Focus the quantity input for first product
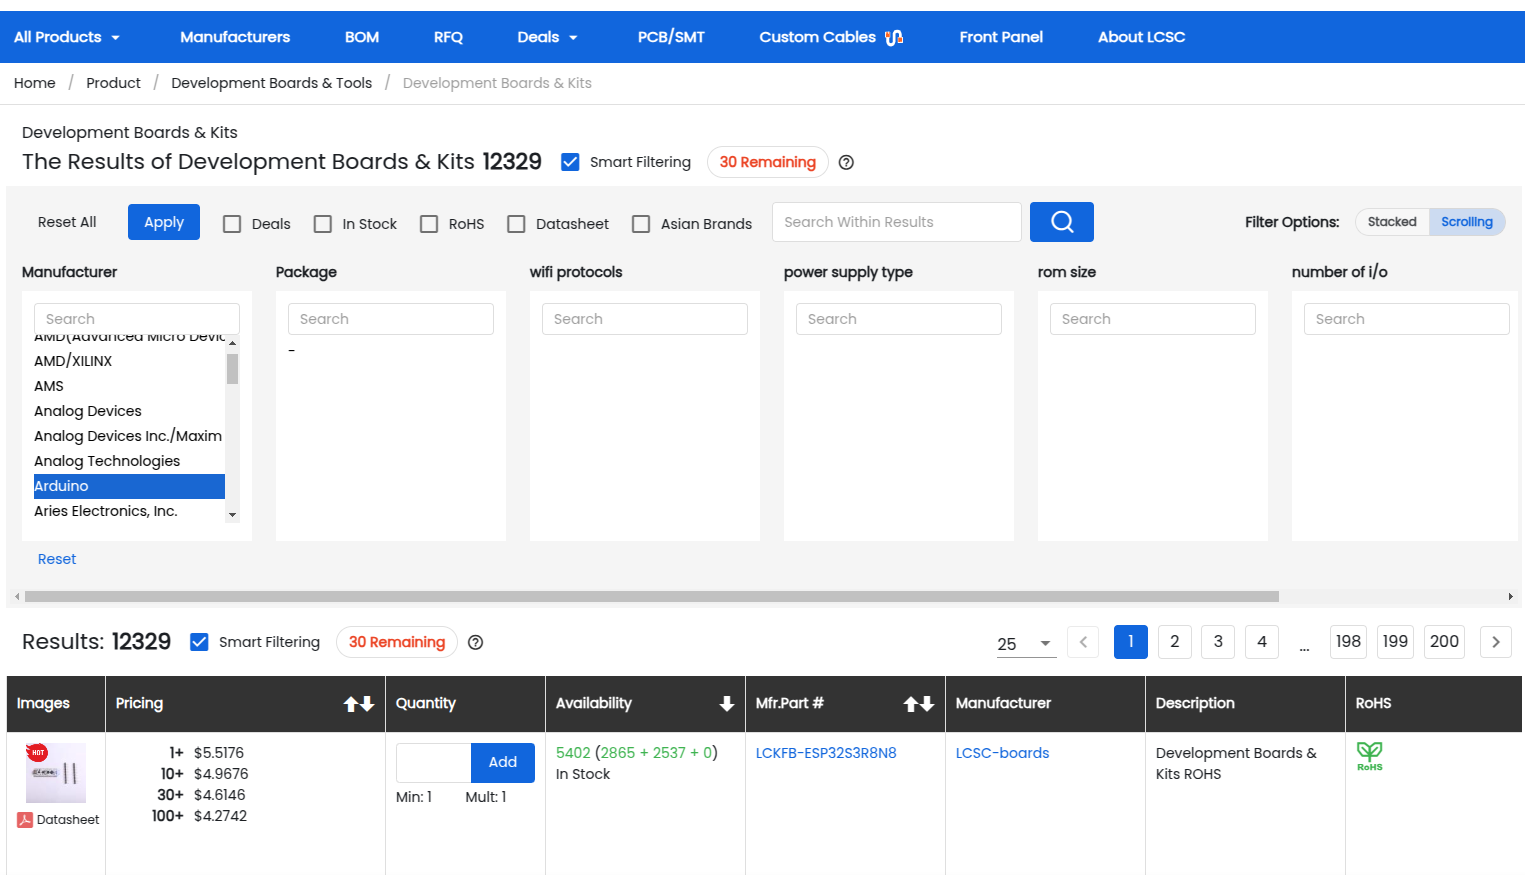The width and height of the screenshot is (1525, 875). click(x=433, y=762)
